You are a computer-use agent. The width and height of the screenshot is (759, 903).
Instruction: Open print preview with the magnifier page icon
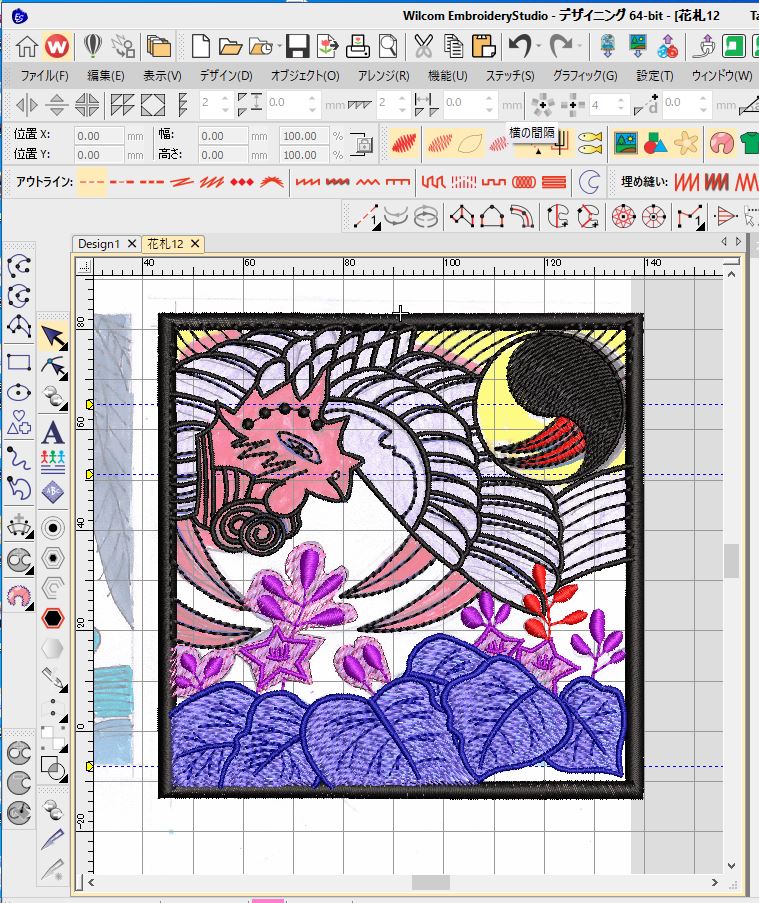coord(388,46)
